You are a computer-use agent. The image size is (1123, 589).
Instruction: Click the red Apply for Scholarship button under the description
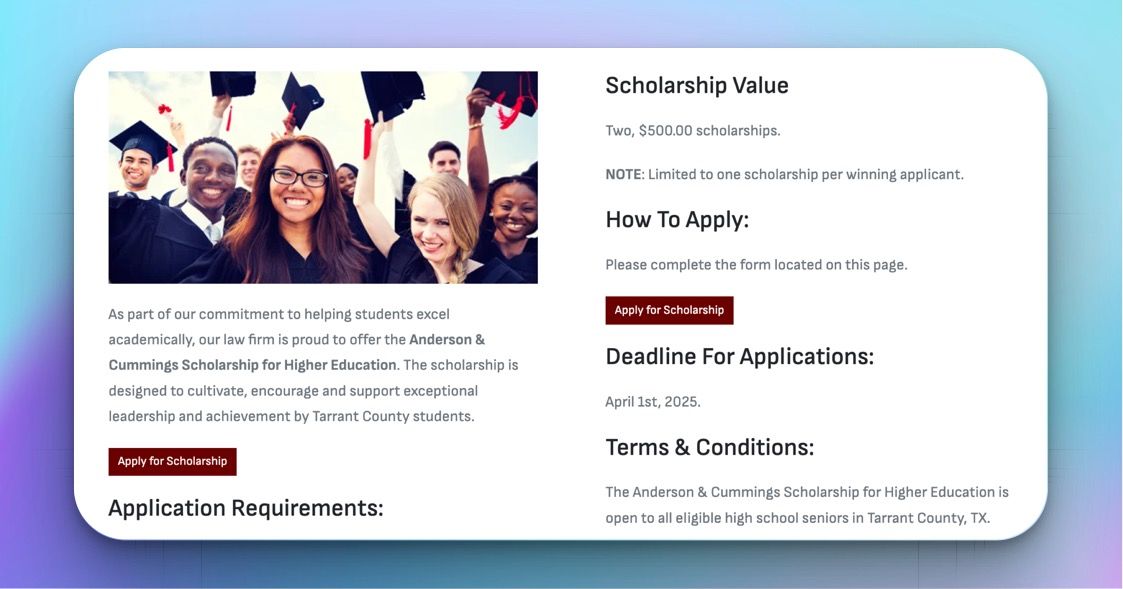click(172, 461)
